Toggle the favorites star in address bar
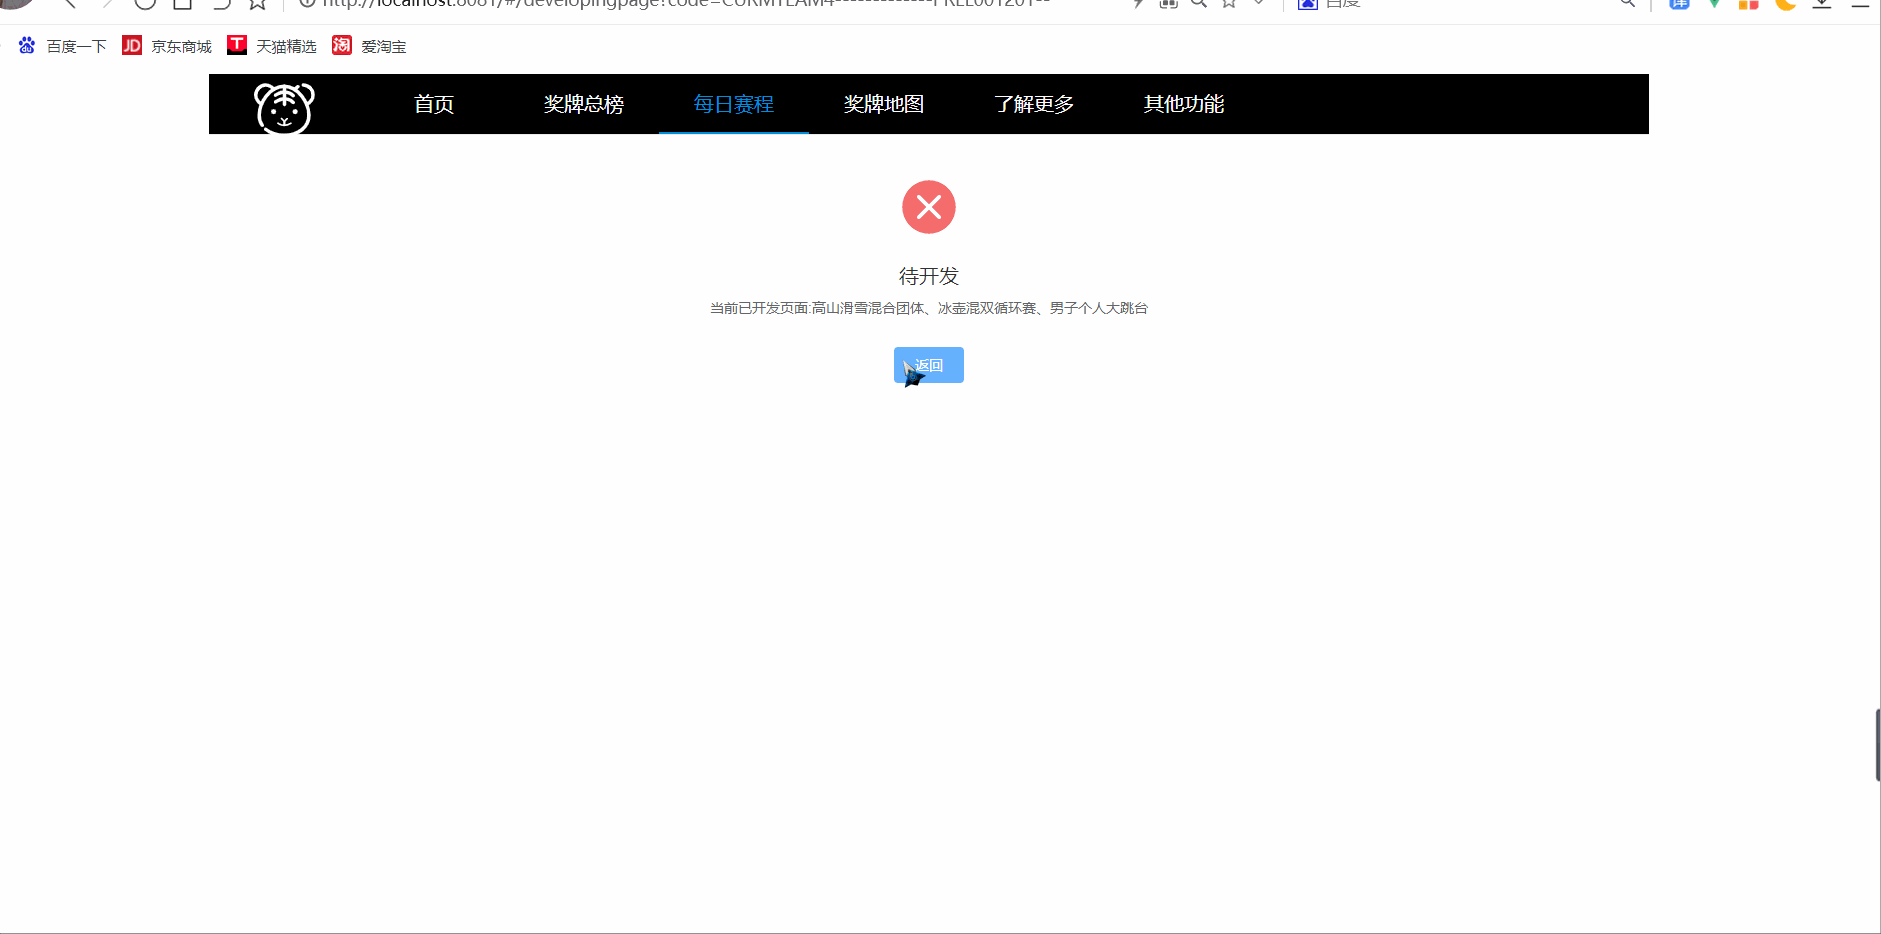 pyautogui.click(x=1228, y=4)
